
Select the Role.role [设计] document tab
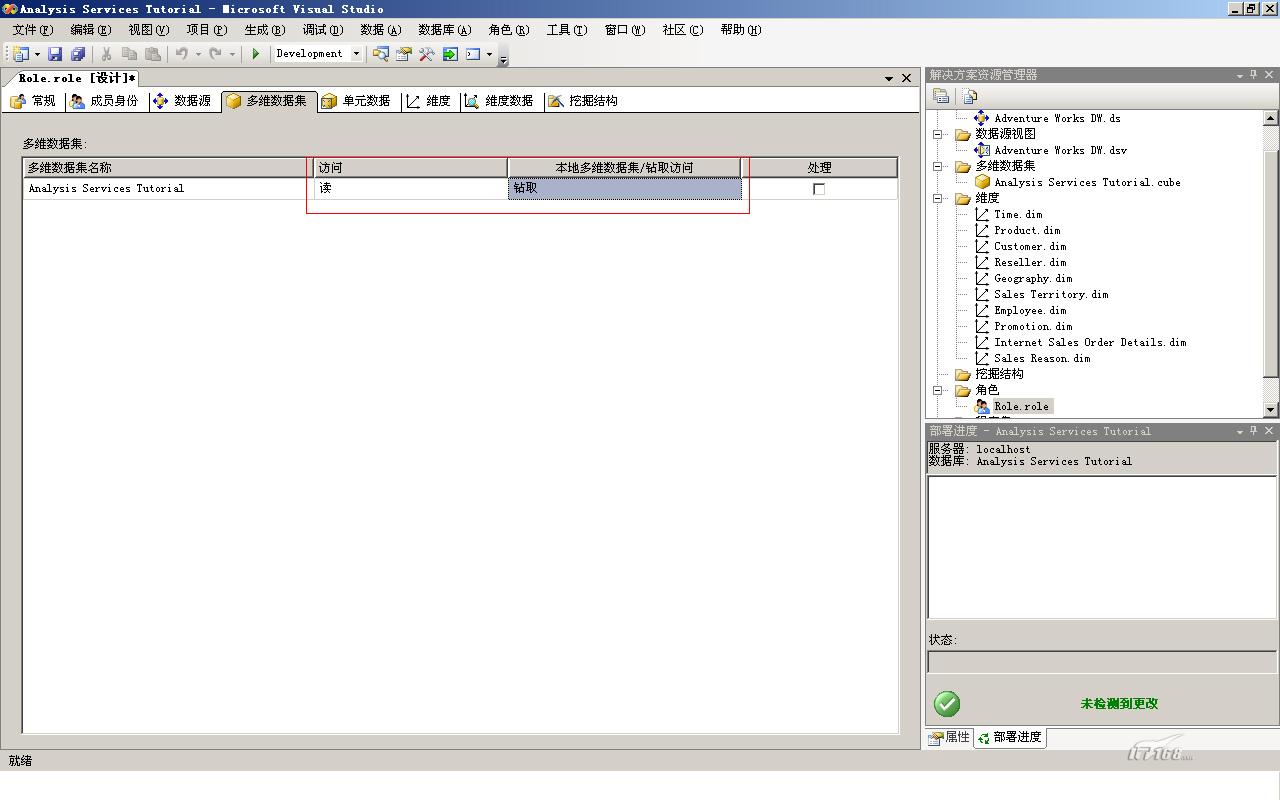(x=76, y=78)
